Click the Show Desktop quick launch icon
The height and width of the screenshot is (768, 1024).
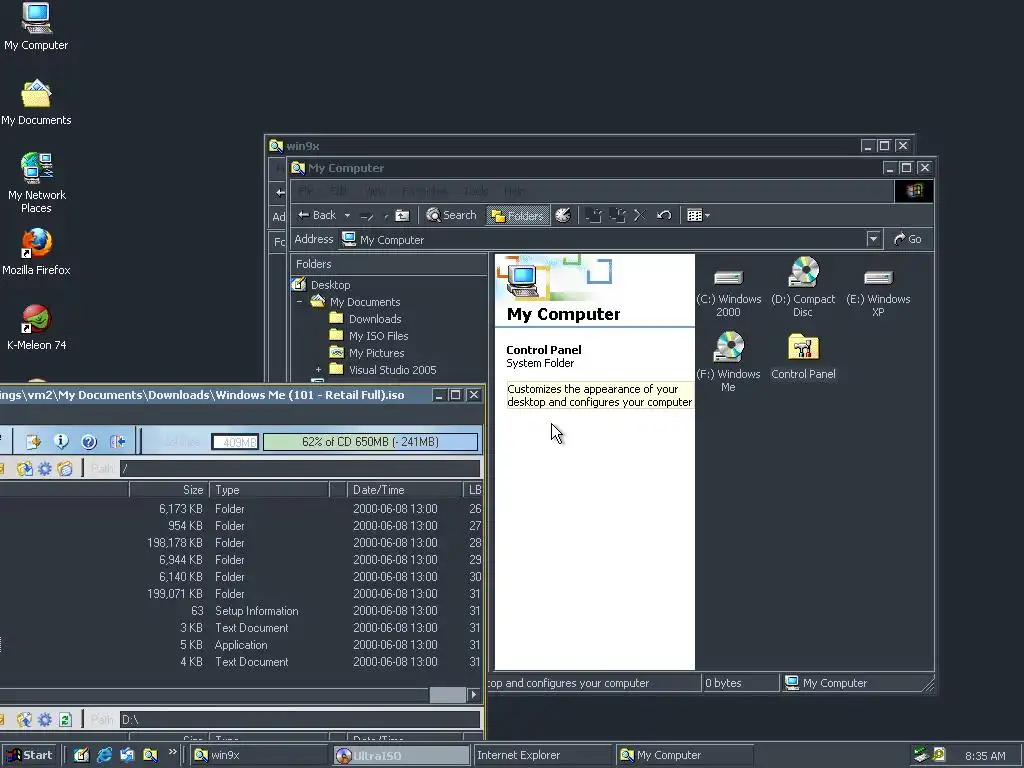point(81,755)
